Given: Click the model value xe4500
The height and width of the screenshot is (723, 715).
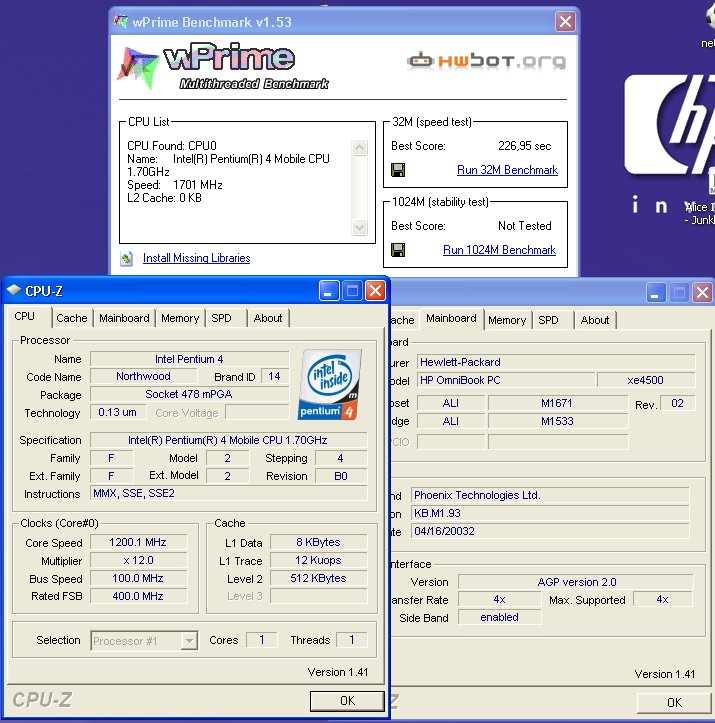Looking at the screenshot, I should point(646,380).
